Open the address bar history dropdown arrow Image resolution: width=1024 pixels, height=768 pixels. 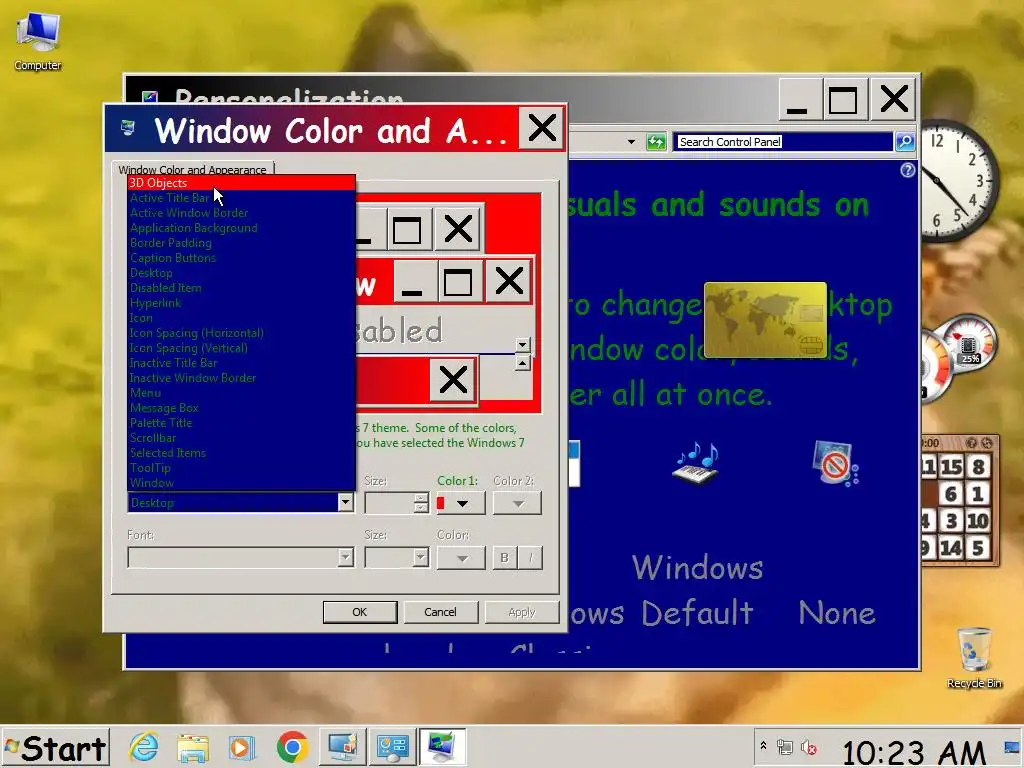pos(631,142)
